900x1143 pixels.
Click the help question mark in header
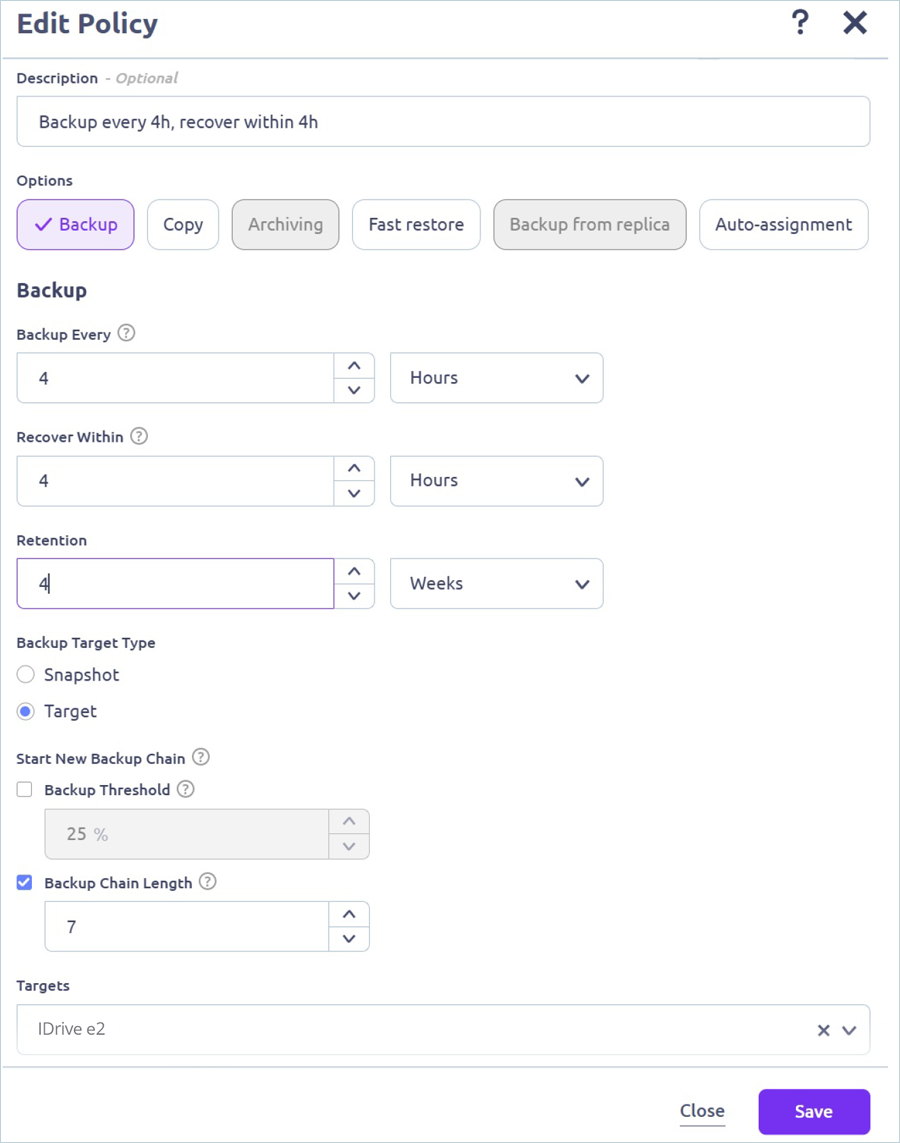[x=799, y=23]
